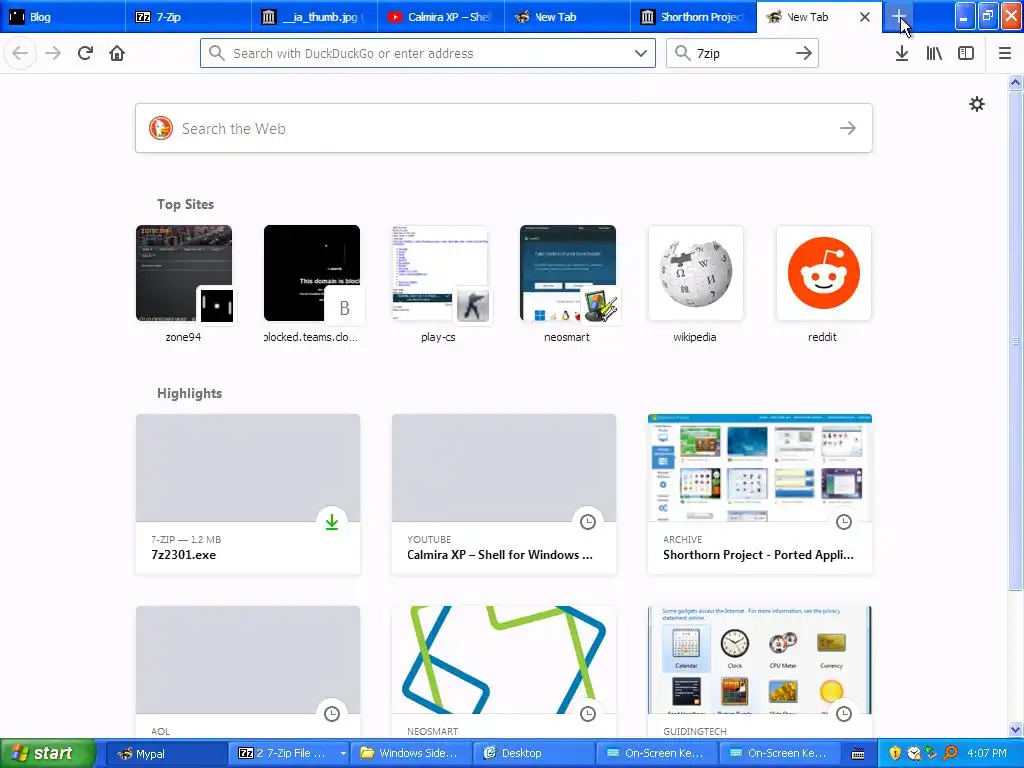Toggle the sidebar icon in toolbar

(966, 53)
